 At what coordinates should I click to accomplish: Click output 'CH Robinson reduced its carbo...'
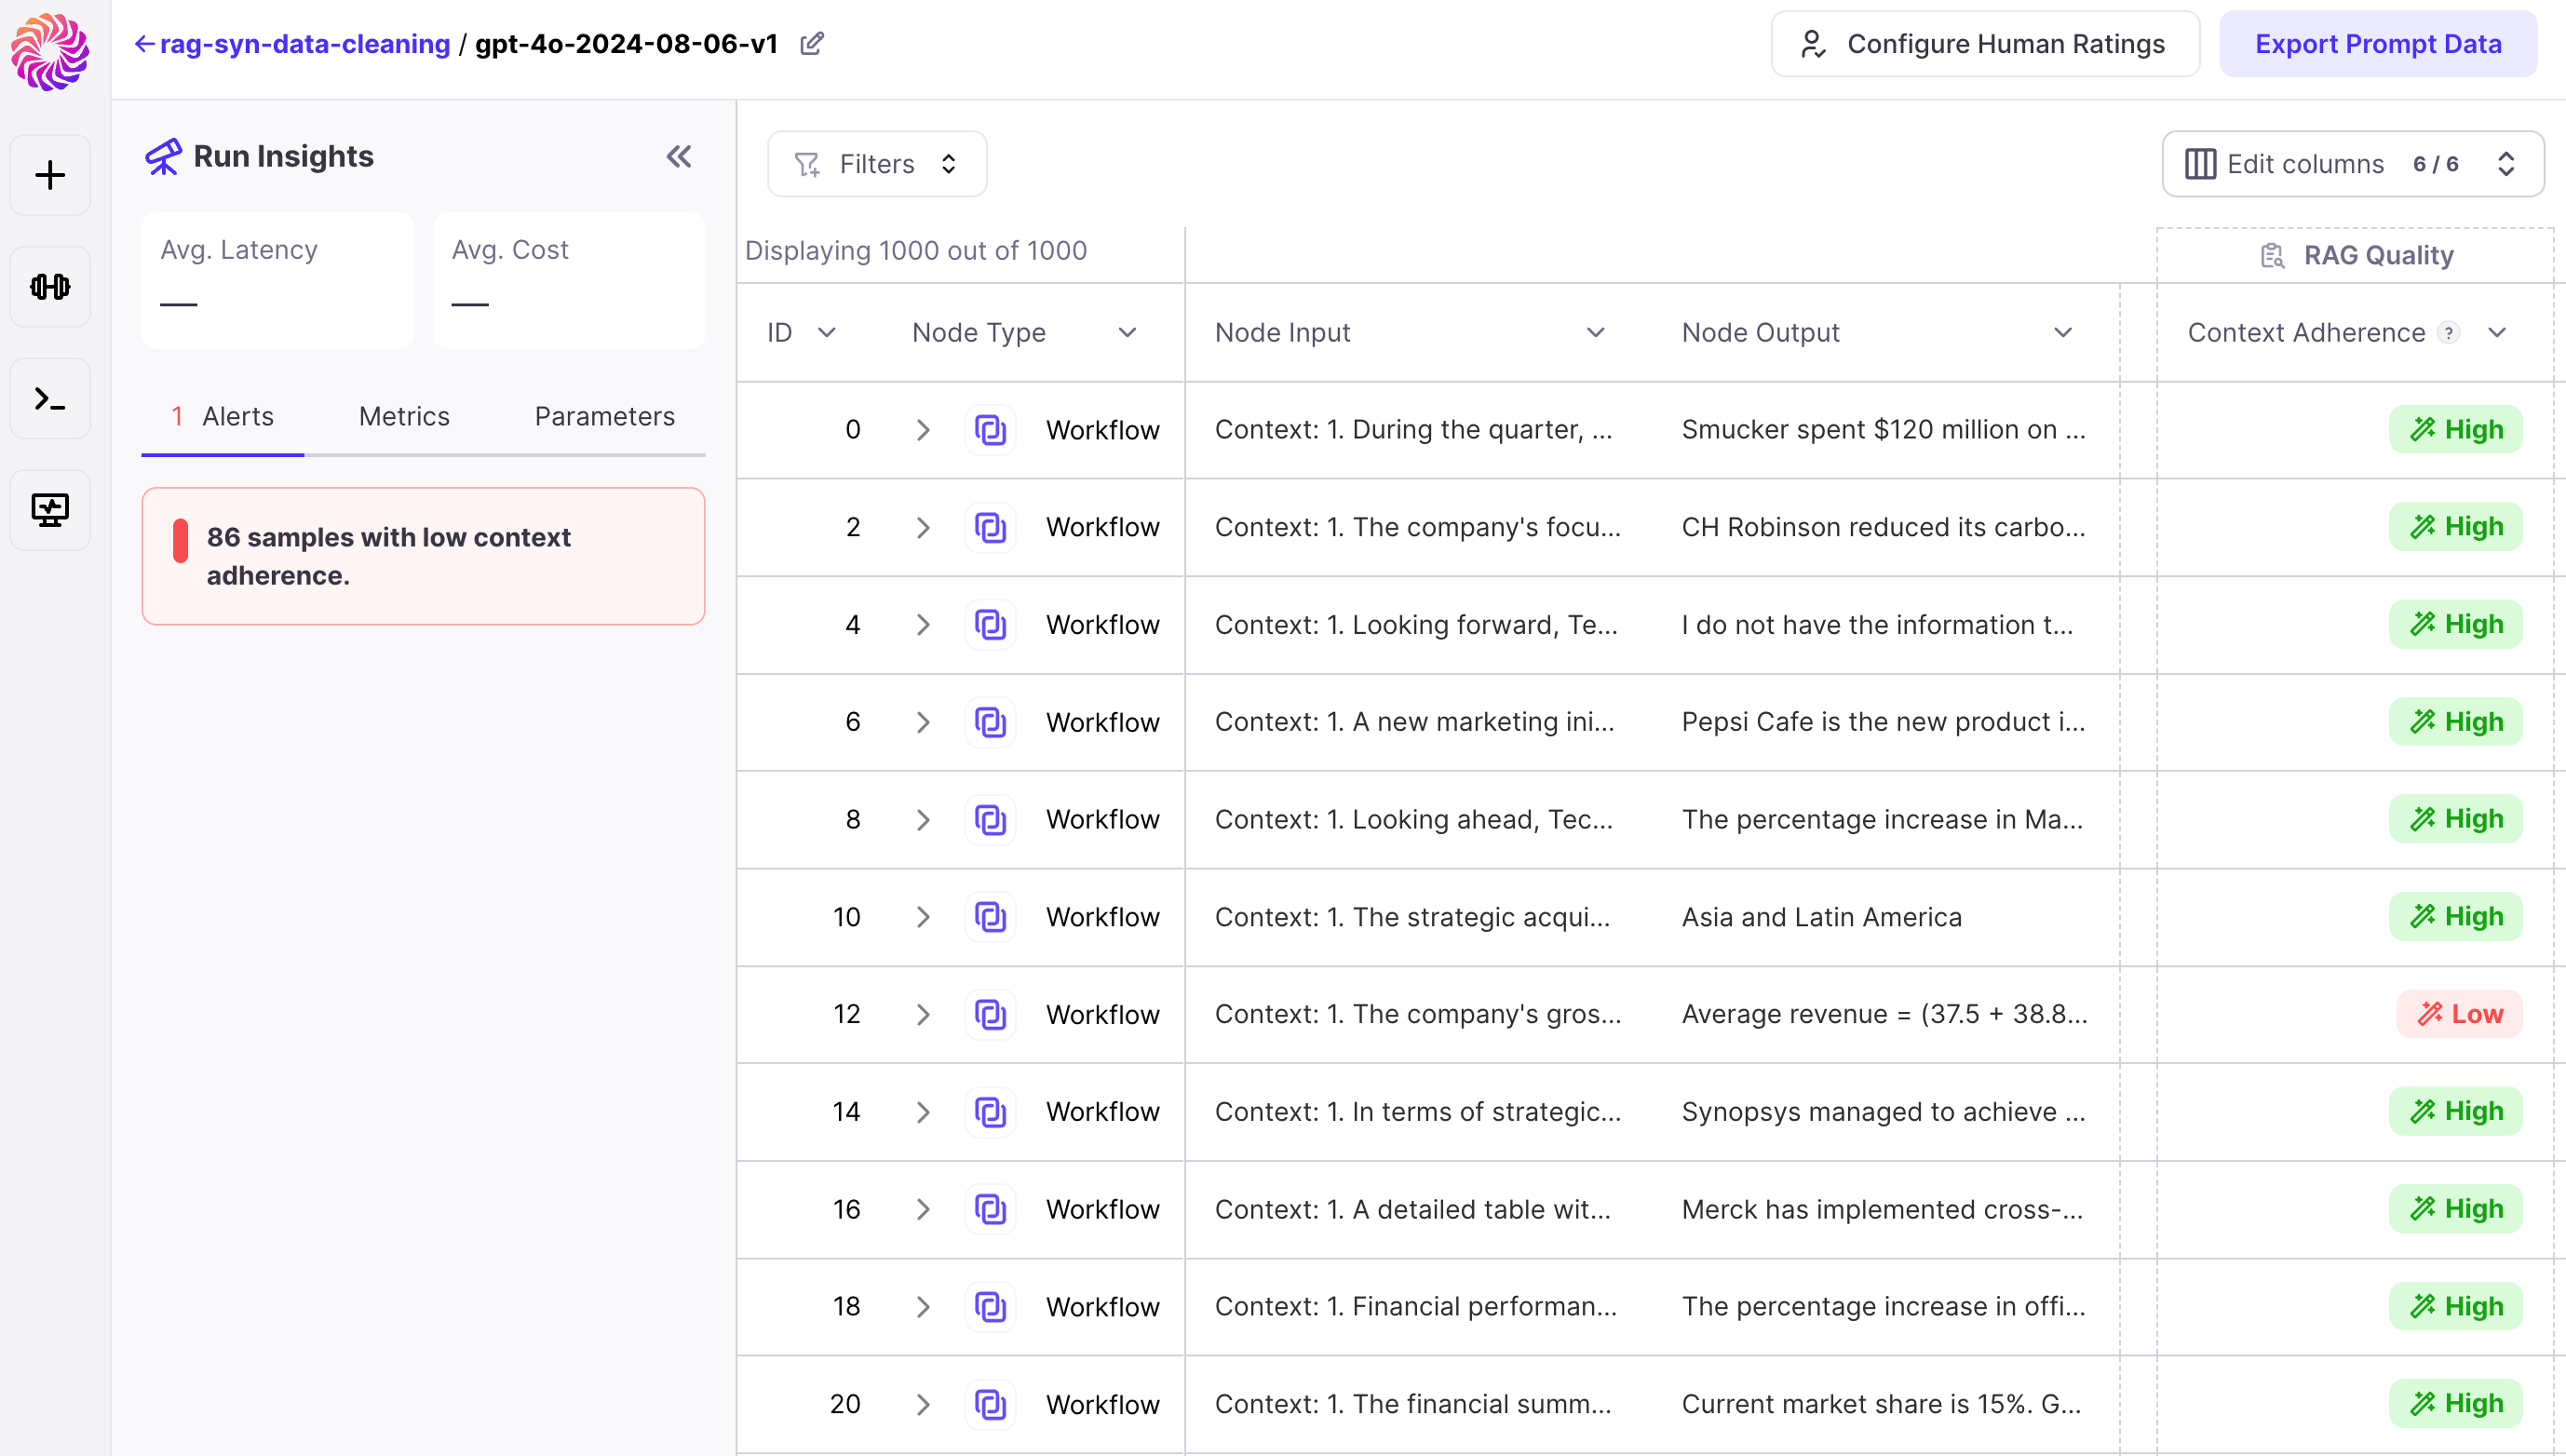[x=1883, y=527]
